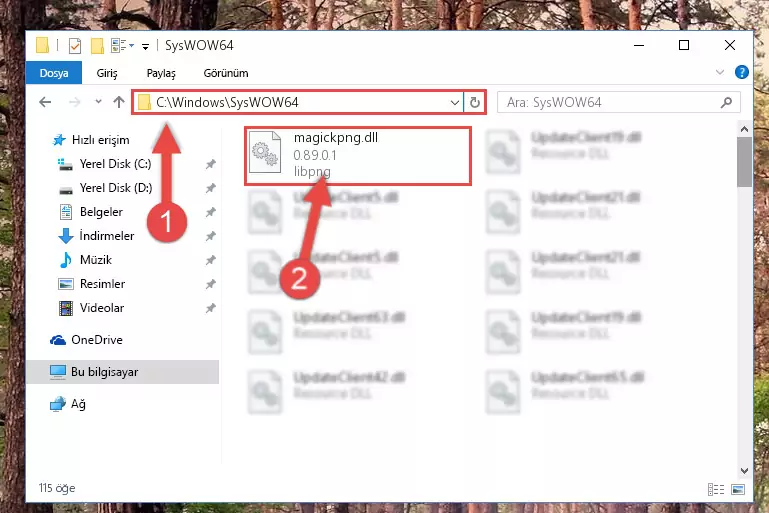This screenshot has height=513, width=769.
Task: Click the pin icon beside Müzik
Action: tap(210, 260)
